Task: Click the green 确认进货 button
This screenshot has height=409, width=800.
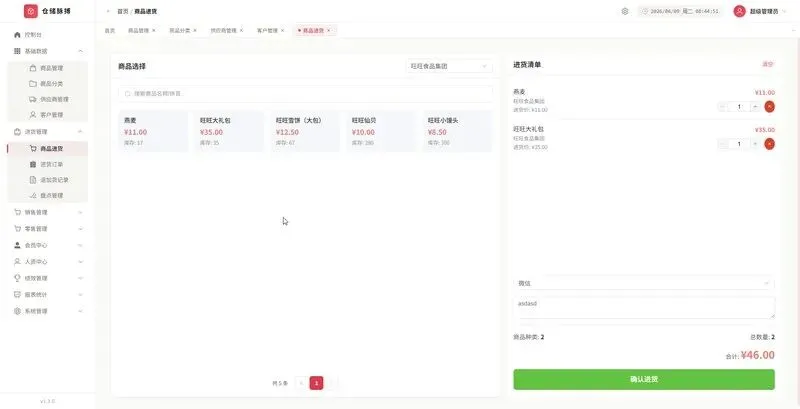Action: click(644, 379)
